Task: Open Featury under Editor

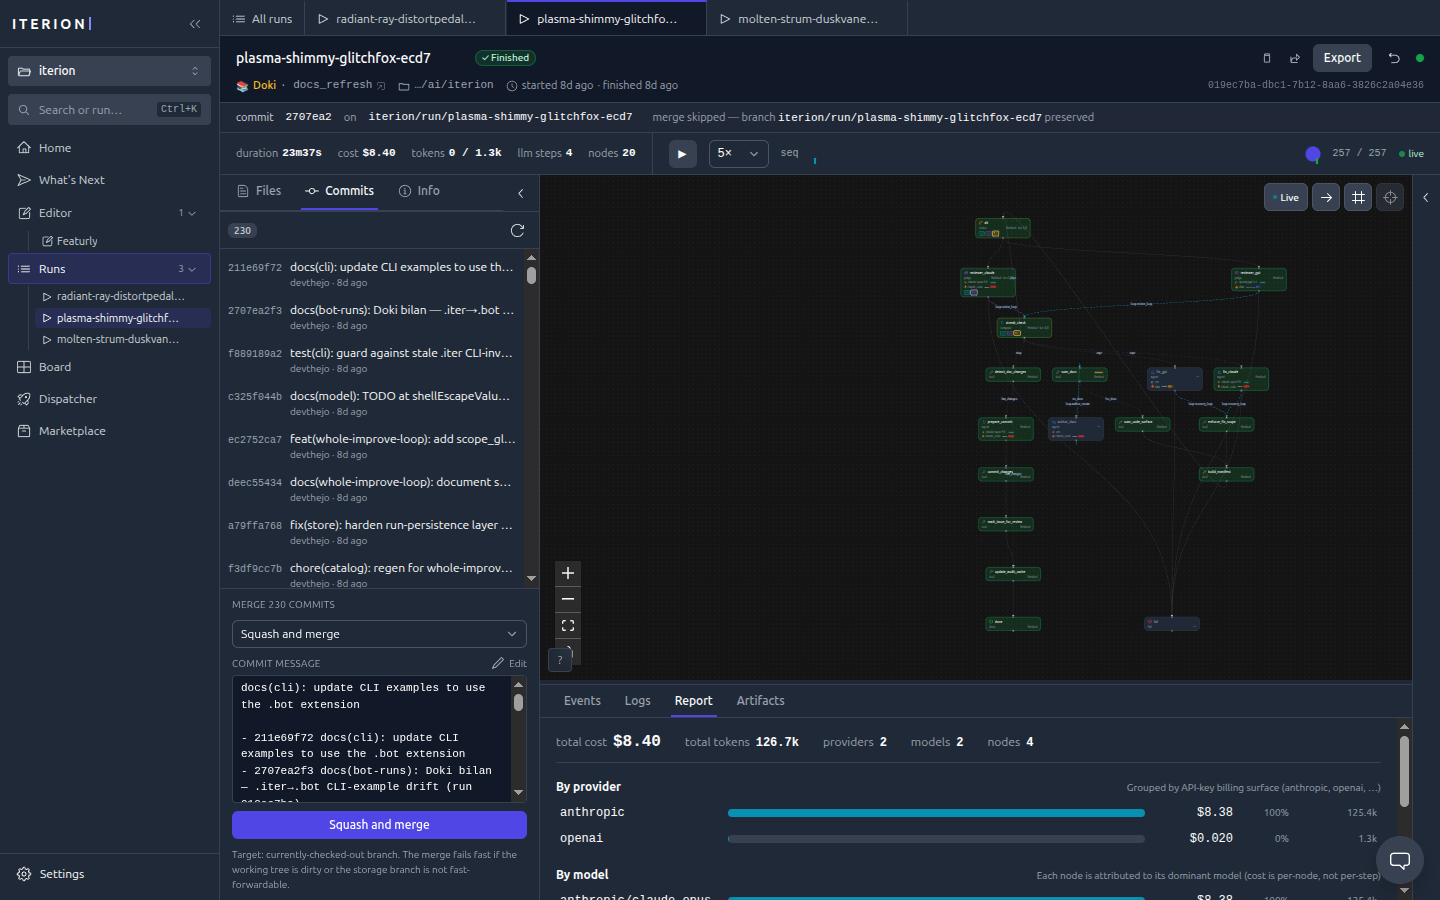Action: click(x=122, y=241)
